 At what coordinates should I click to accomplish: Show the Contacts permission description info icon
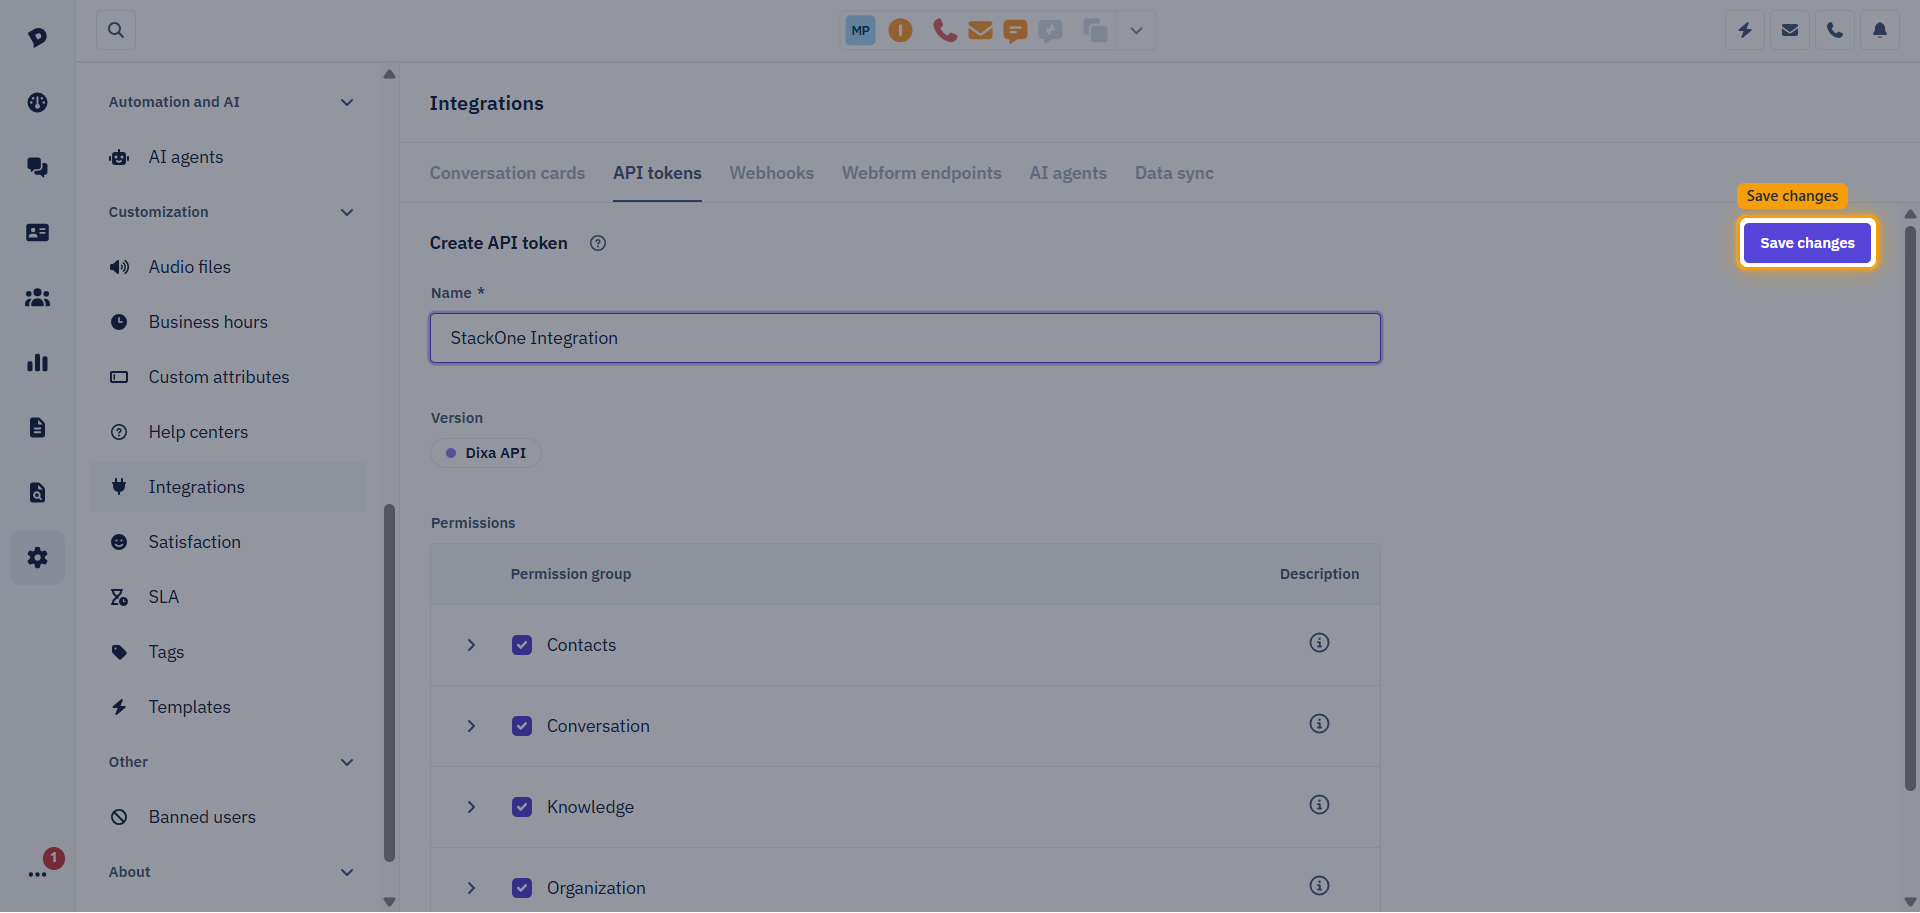pos(1319,643)
